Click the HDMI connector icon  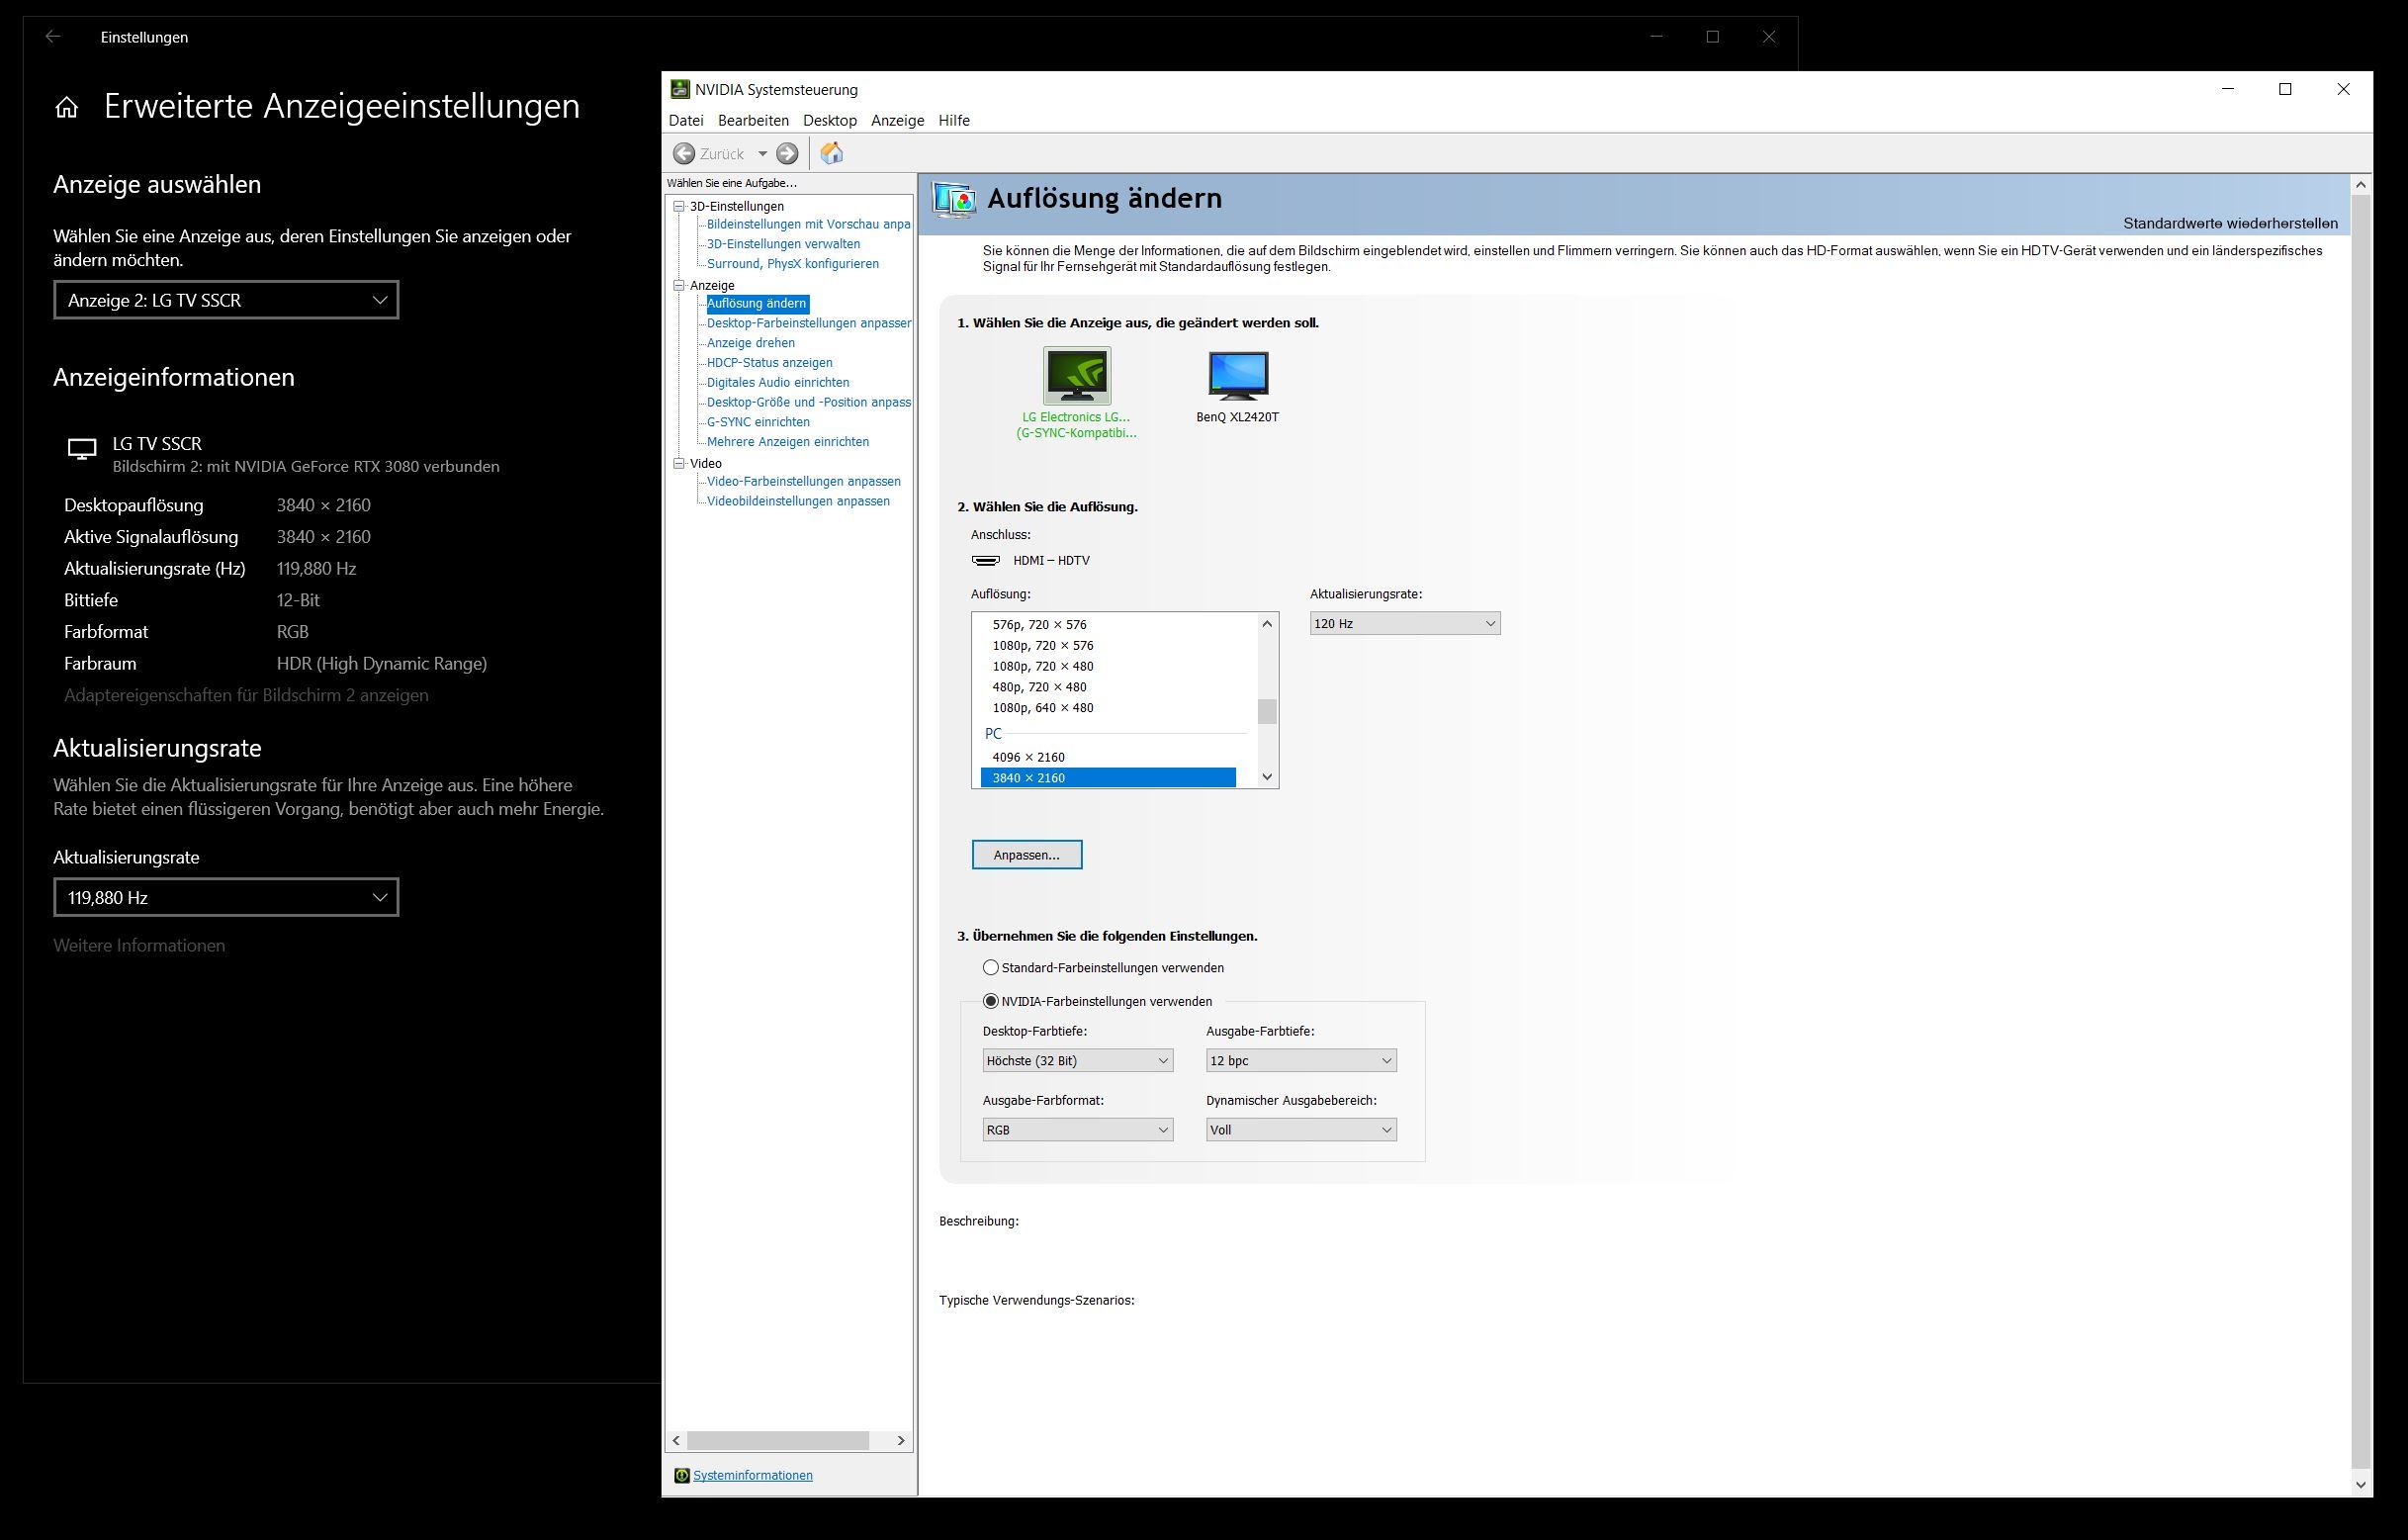986,560
